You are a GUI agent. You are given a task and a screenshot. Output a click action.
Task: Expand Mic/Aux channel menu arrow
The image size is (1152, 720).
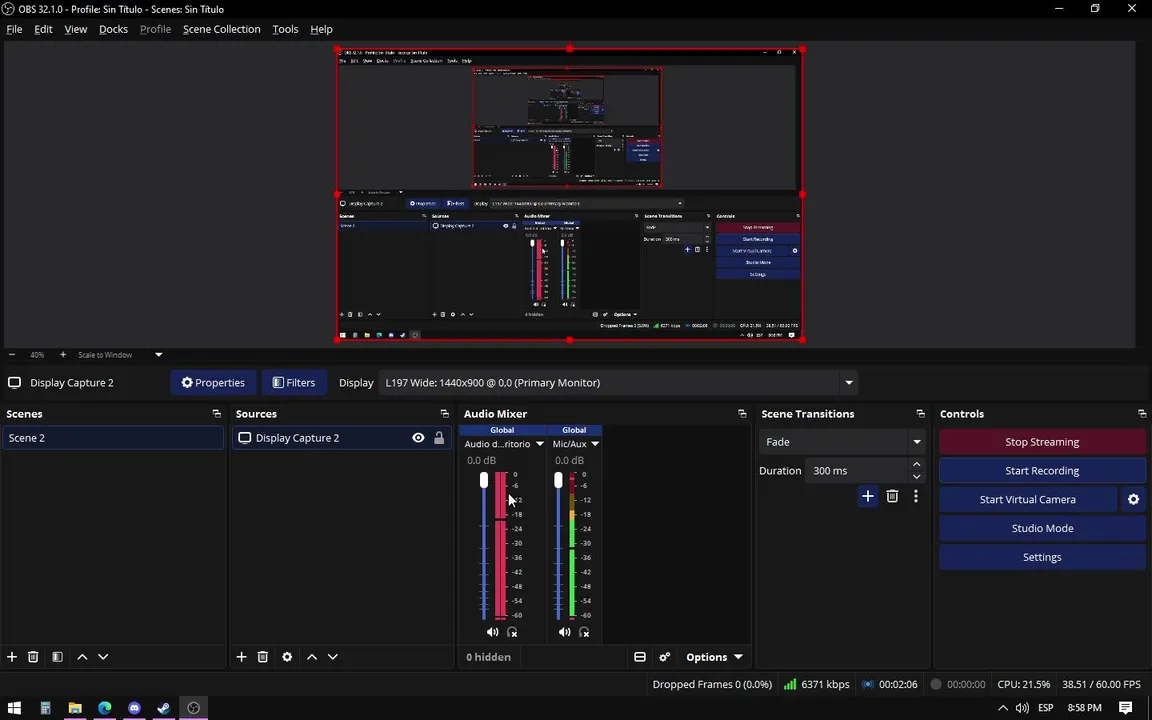(595, 444)
